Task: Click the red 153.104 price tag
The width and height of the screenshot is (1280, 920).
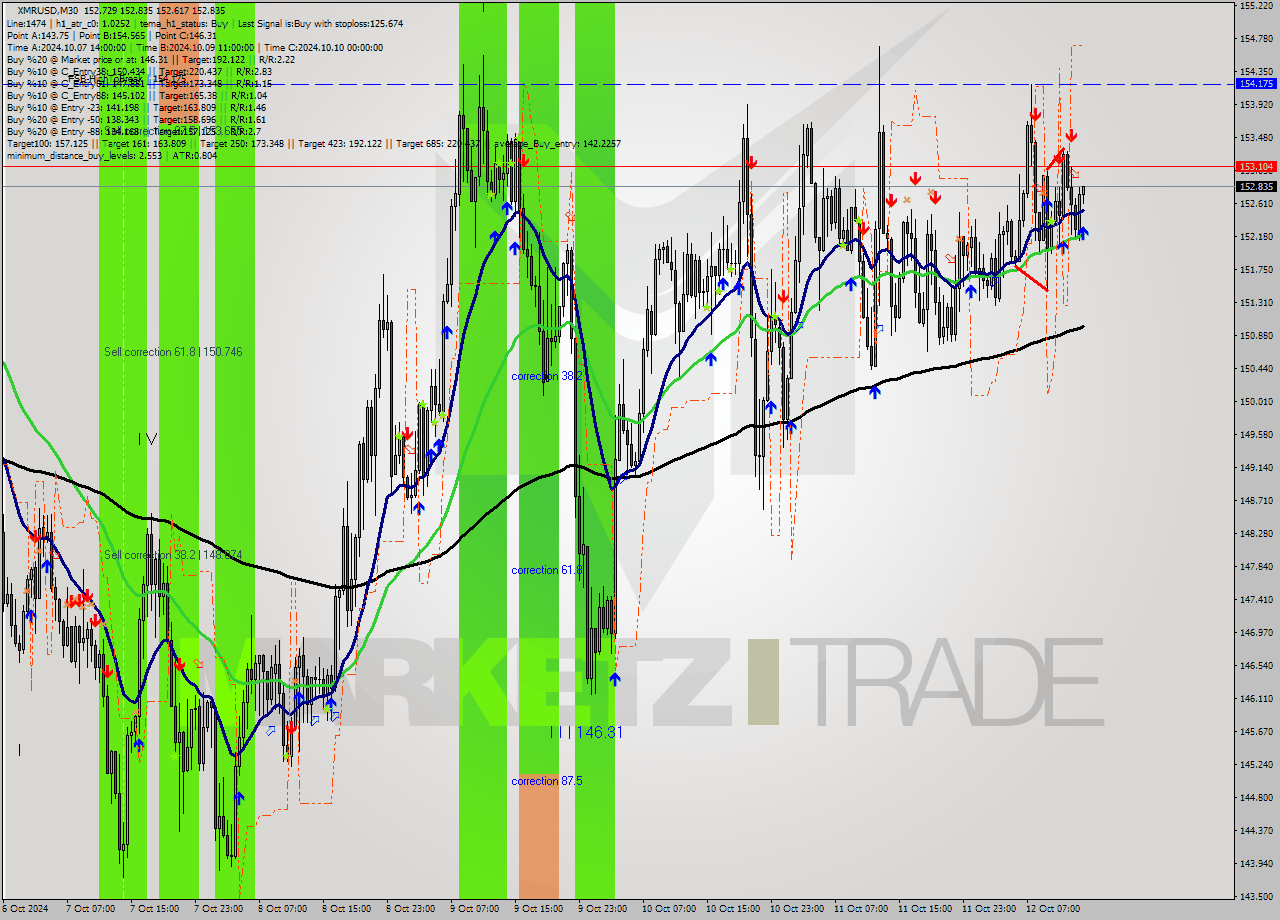Action: pos(1256,166)
